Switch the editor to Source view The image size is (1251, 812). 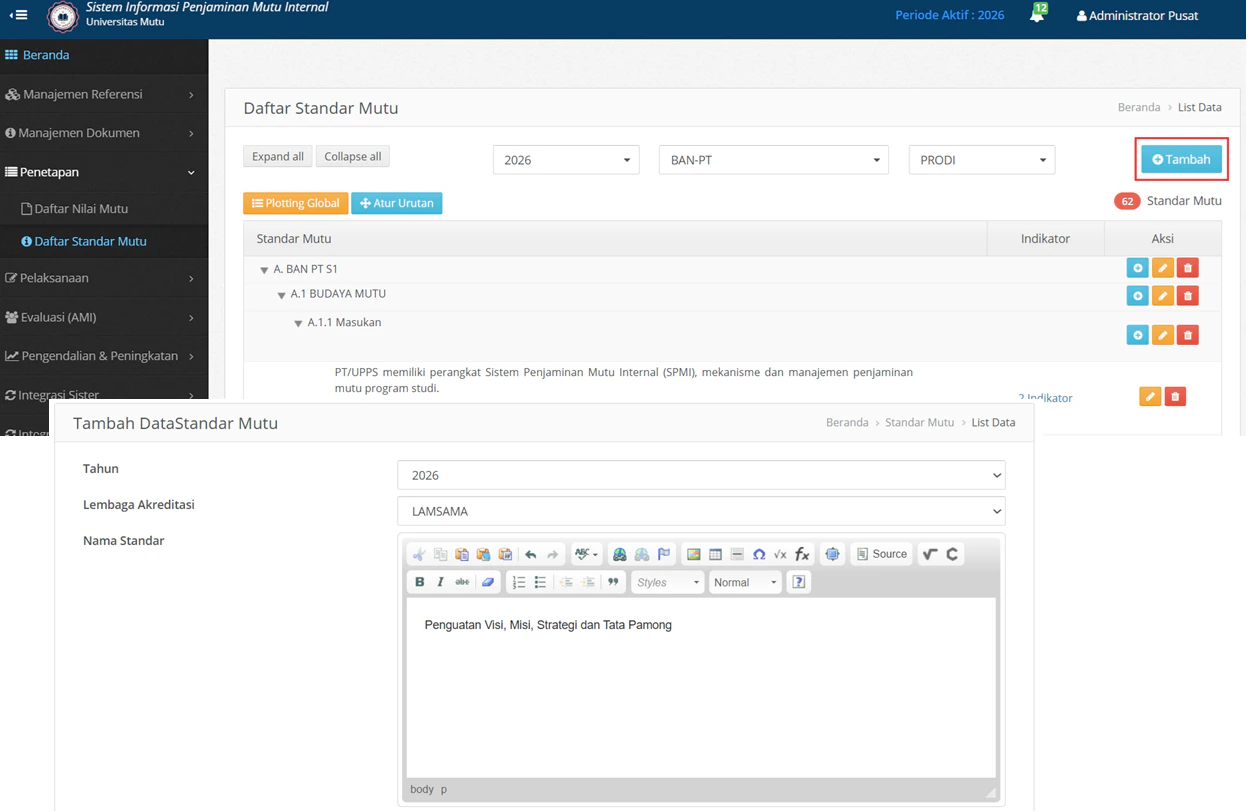[882, 554]
